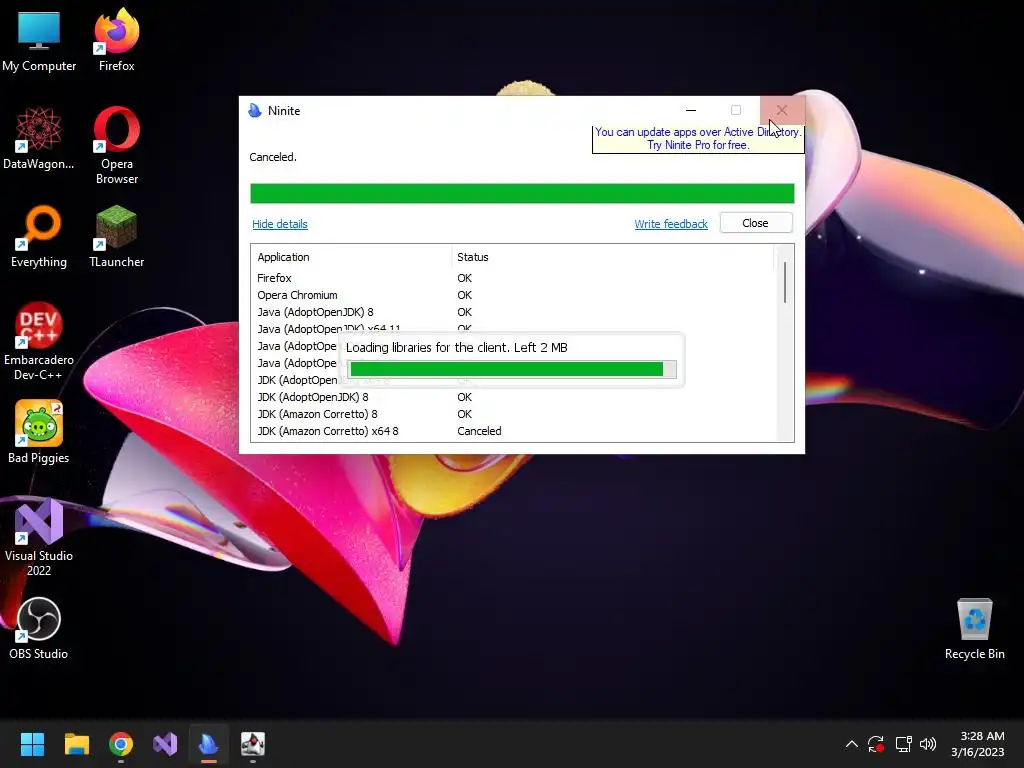Click the Ninite taskbar icon
Viewport: 1024px width, 768px height.
[209, 744]
